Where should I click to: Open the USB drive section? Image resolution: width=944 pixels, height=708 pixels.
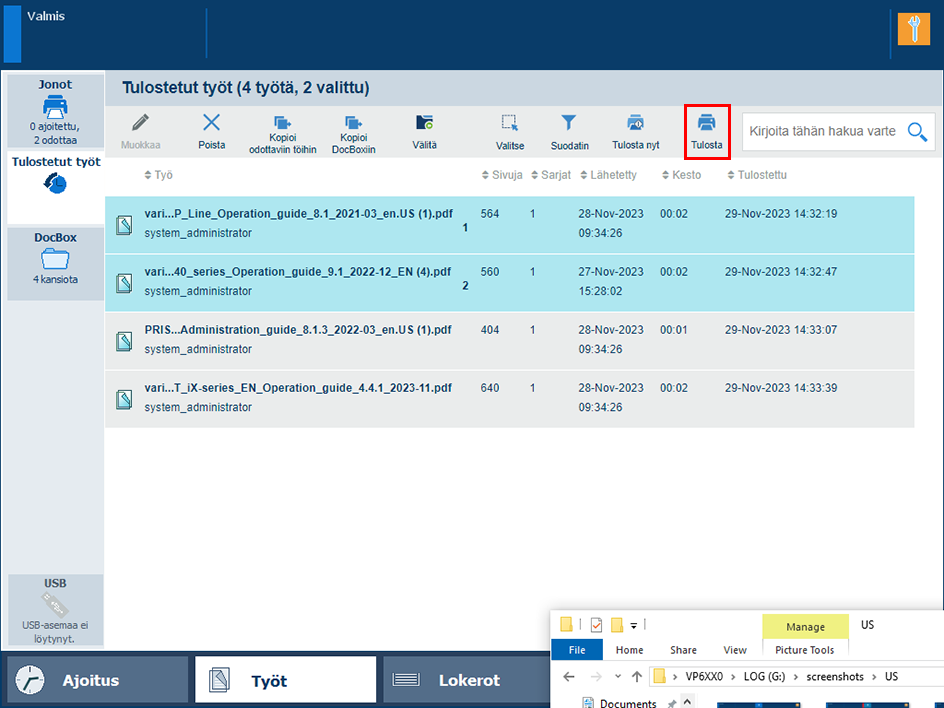55,610
